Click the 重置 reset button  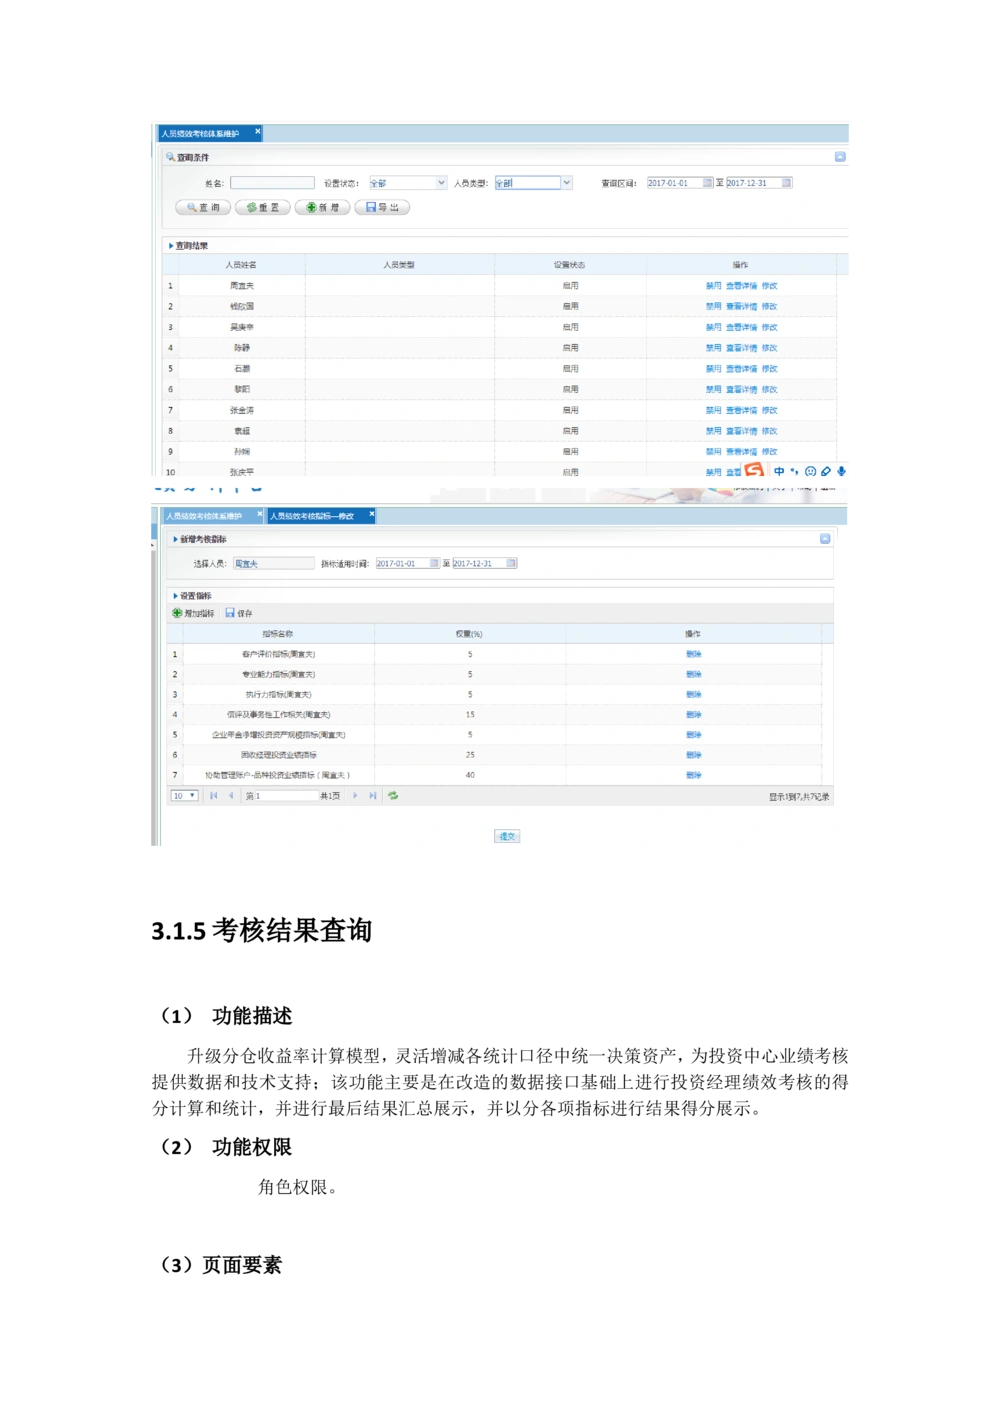[x=263, y=208]
